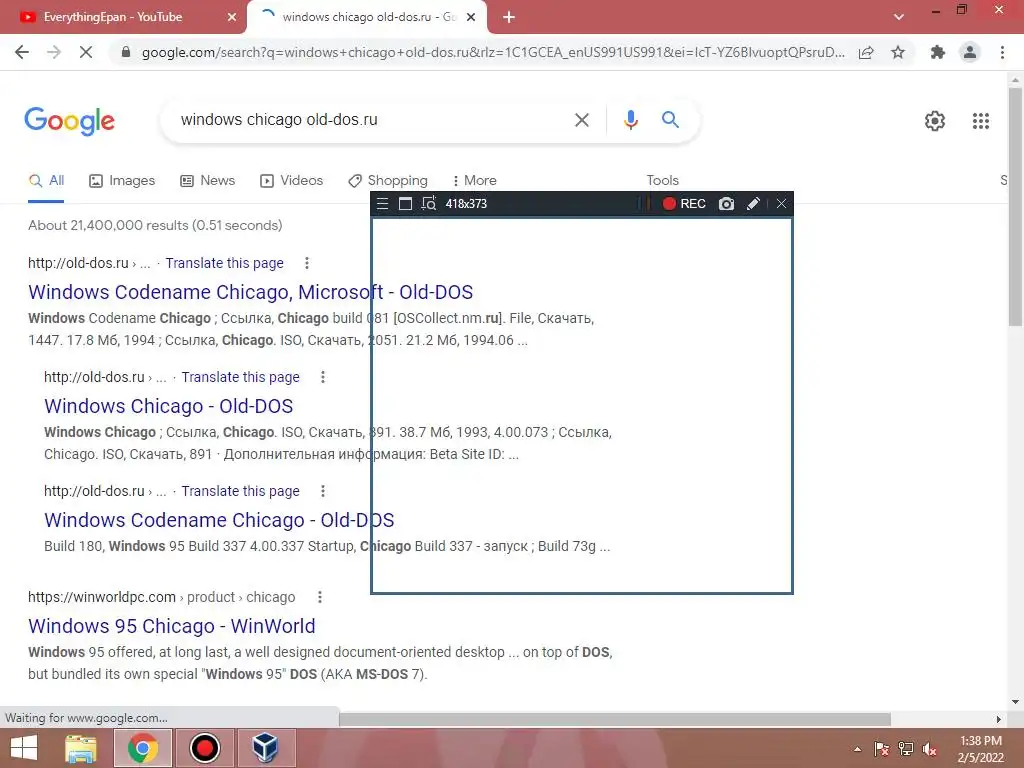Close the Google search tab
1024x768 pixels.
(471, 17)
